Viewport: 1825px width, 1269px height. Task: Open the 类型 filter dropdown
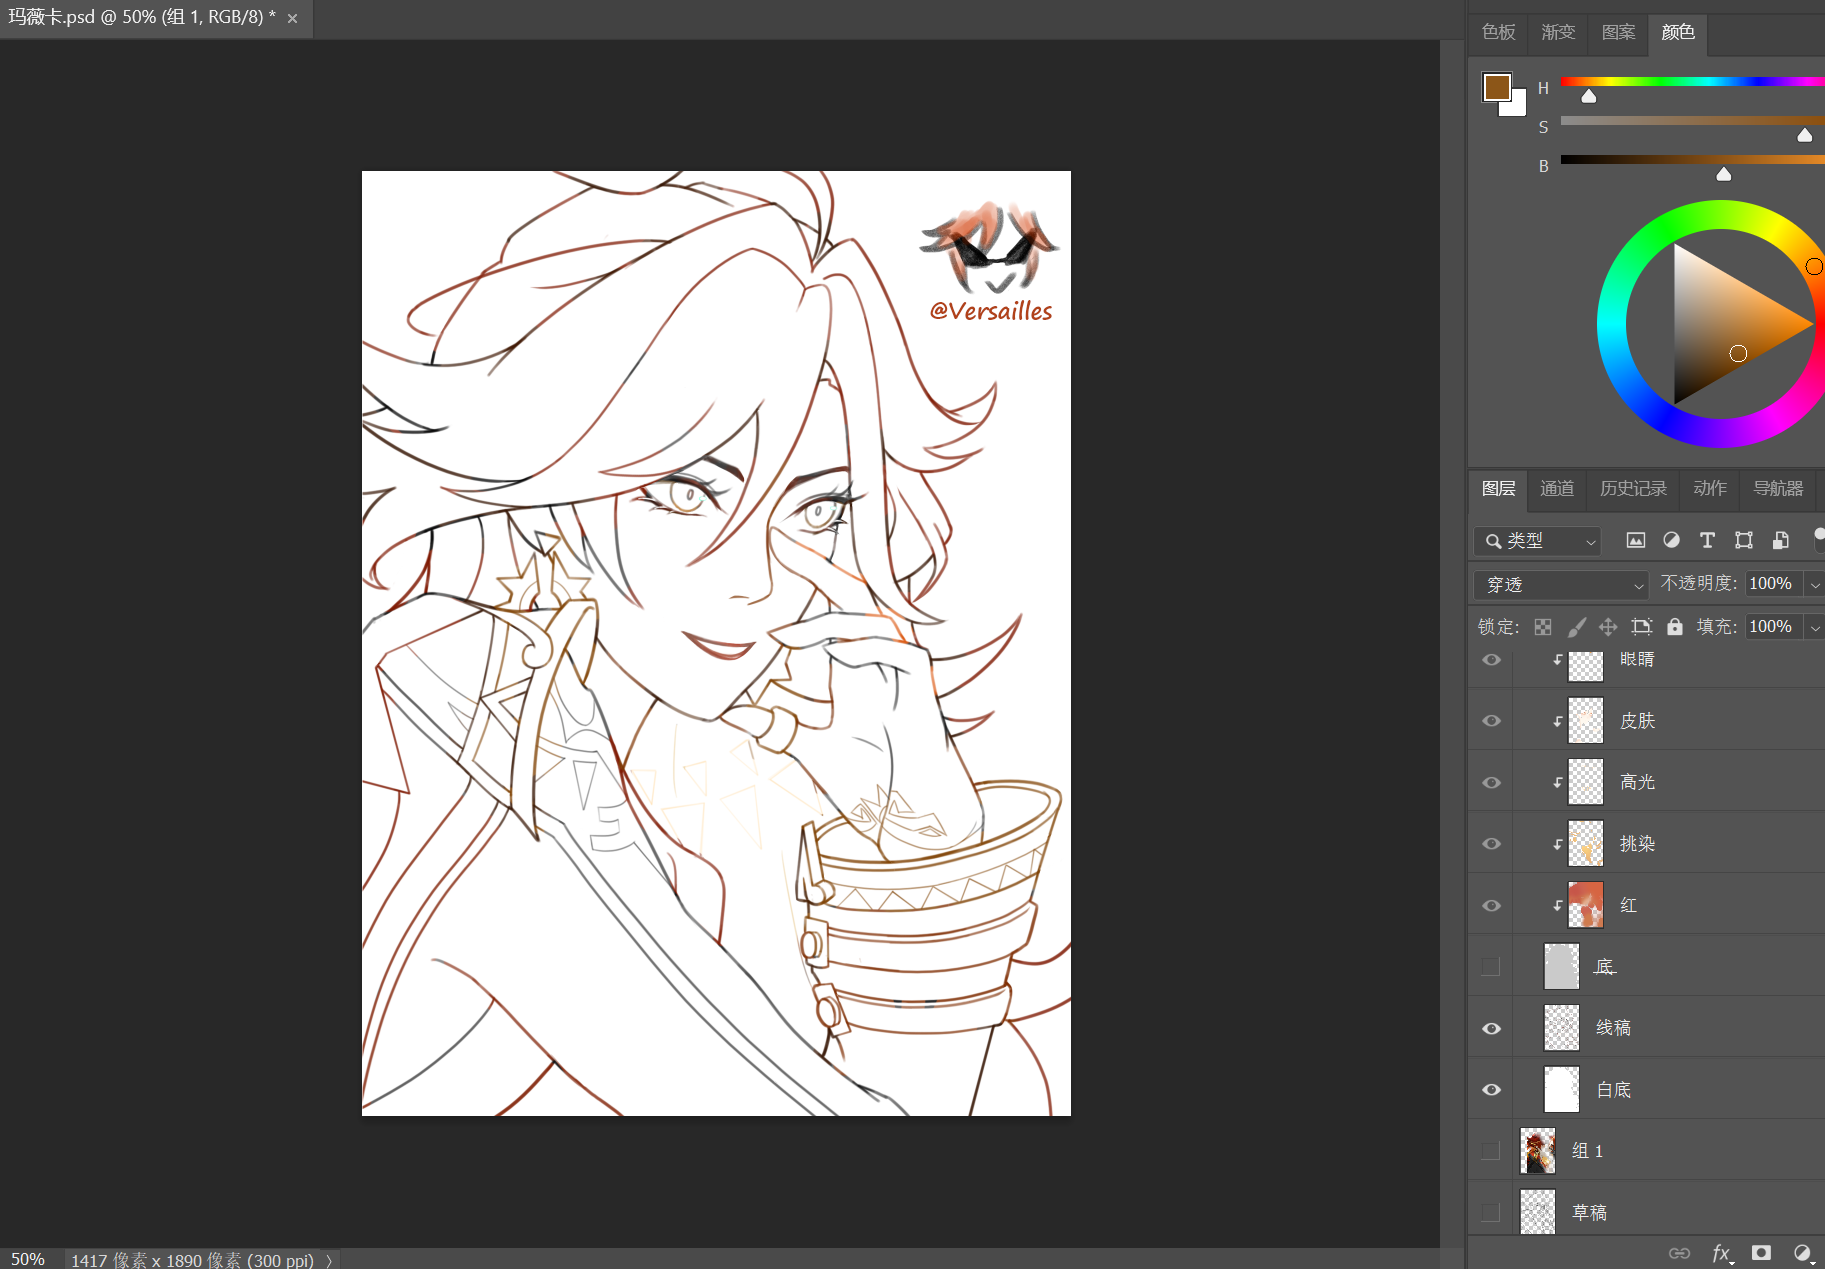pos(1537,541)
